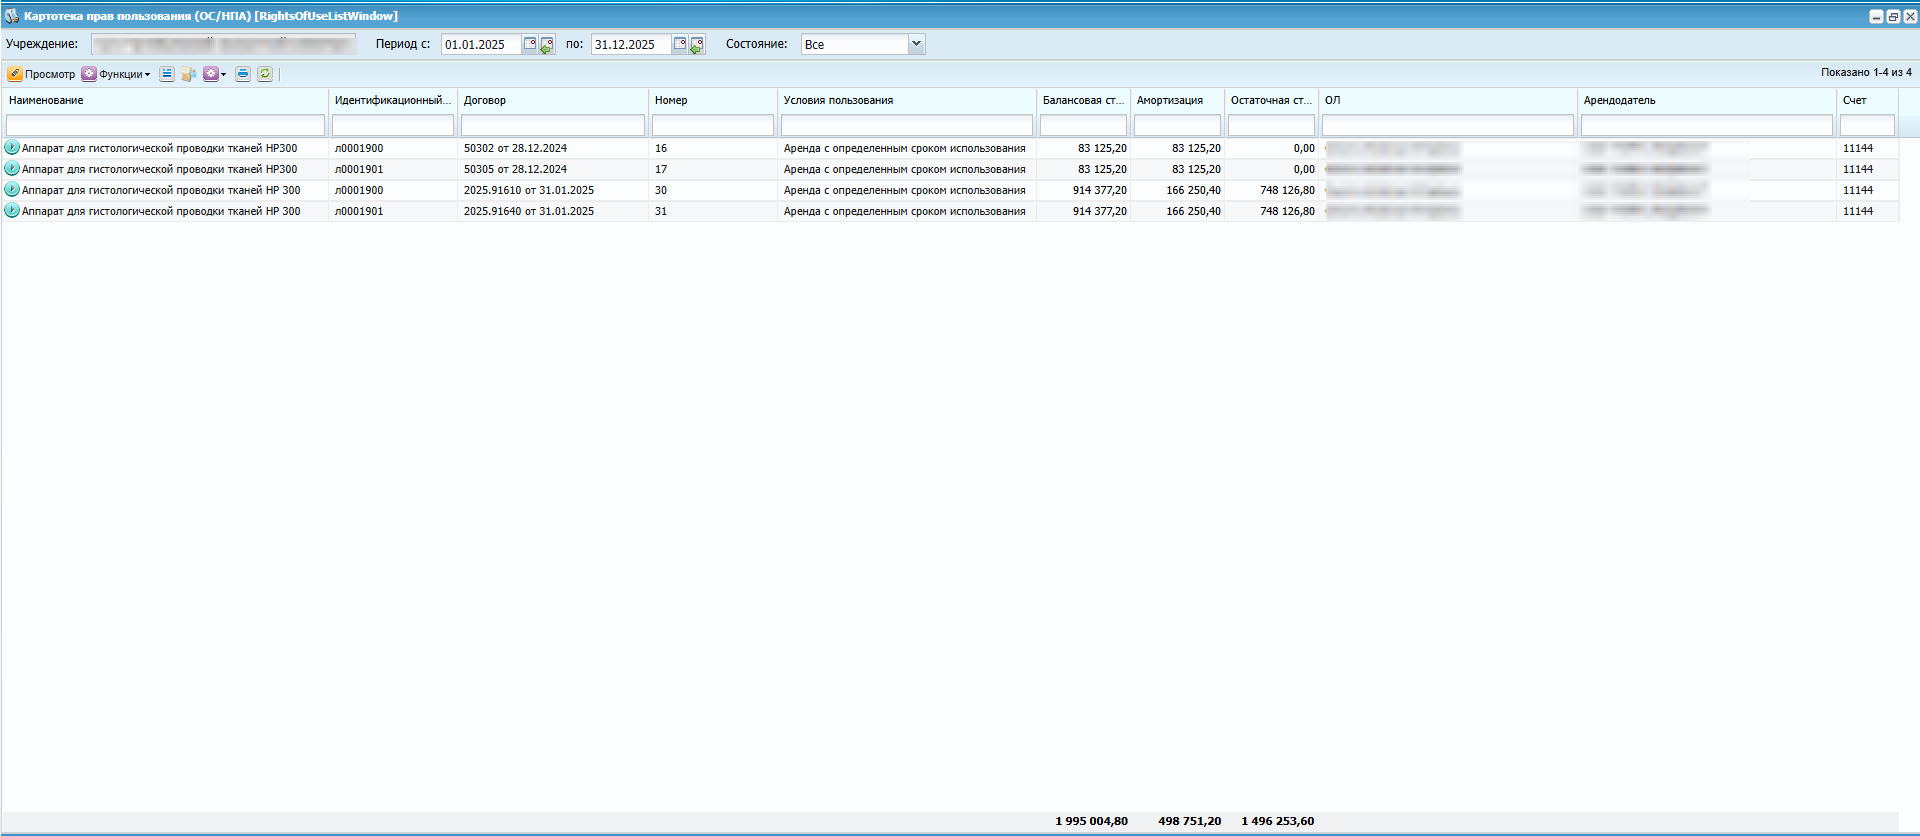Click the Просмотр view button
1920x836 pixels.
point(41,74)
